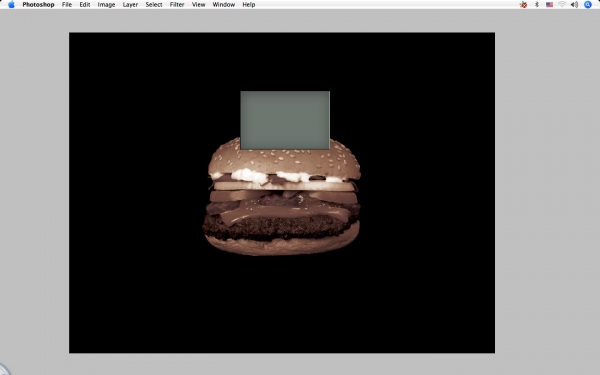600x375 pixels.
Task: Open the Photoshop application menu
Action: pyautogui.click(x=38, y=5)
